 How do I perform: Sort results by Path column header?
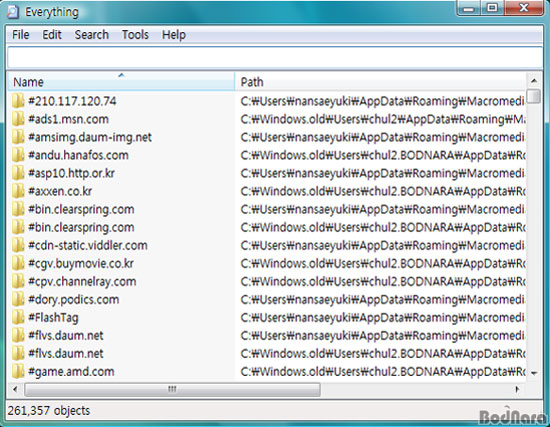point(381,82)
